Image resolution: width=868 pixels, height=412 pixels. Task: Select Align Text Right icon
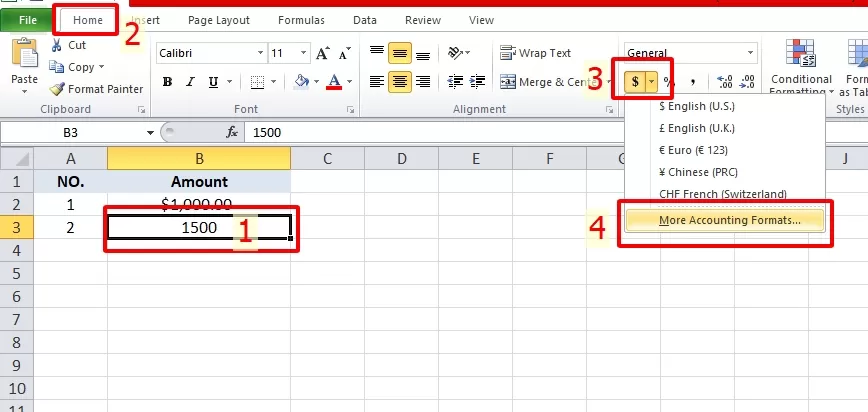423,82
